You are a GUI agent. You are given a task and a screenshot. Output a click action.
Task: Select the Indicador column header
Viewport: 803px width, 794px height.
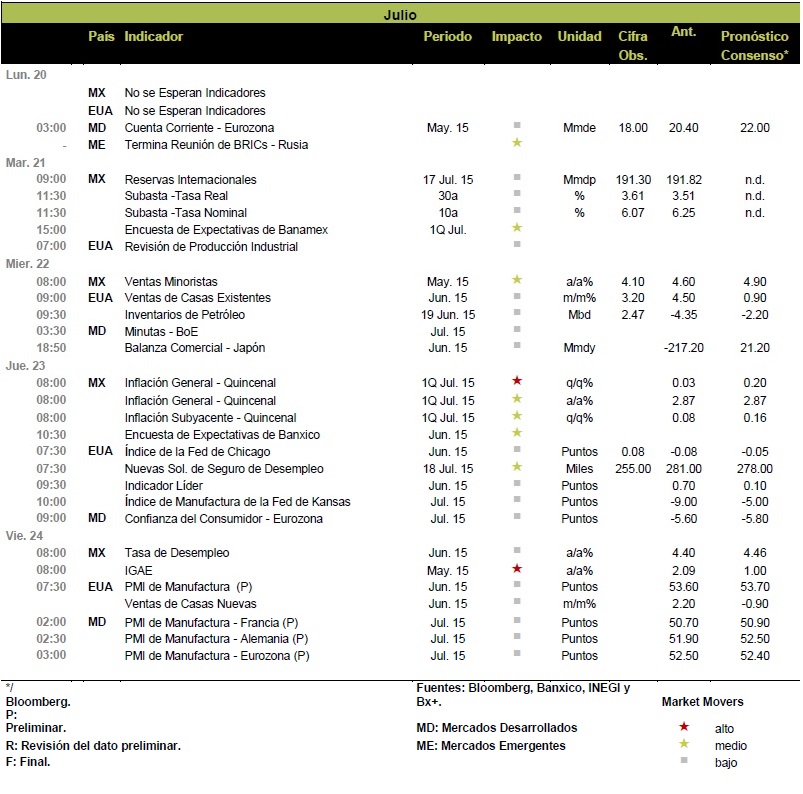(x=154, y=36)
